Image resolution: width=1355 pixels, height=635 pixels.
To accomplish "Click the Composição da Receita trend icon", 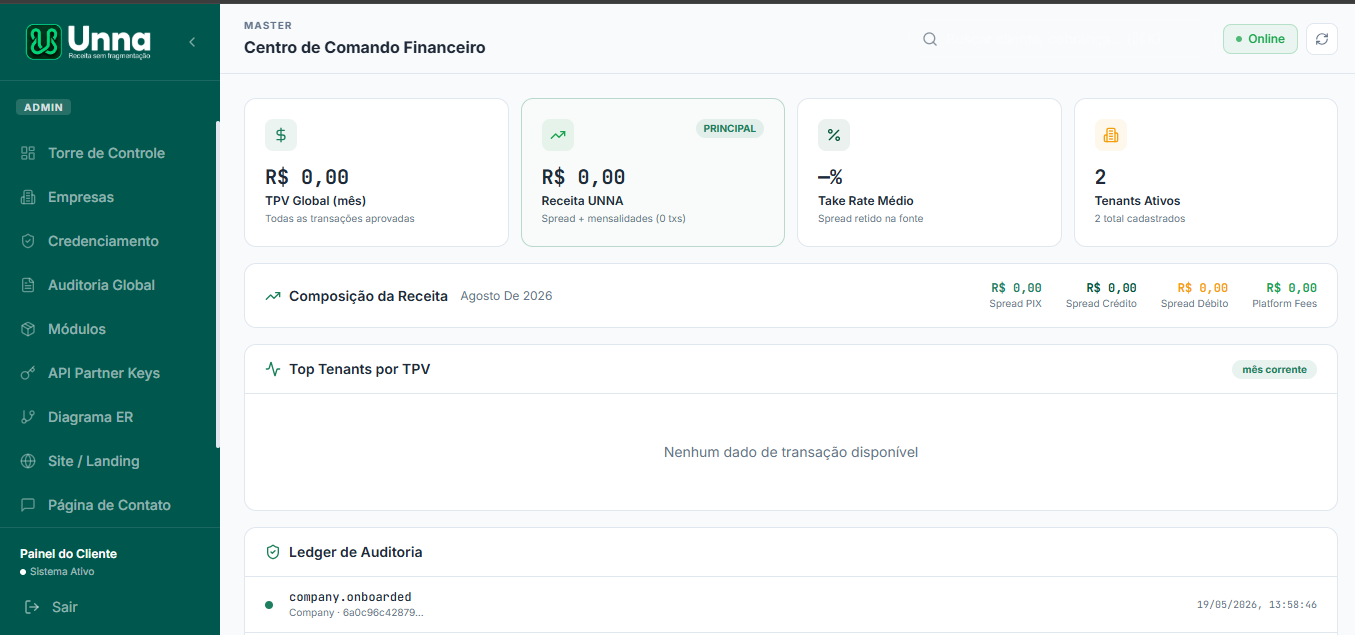I will coord(273,296).
